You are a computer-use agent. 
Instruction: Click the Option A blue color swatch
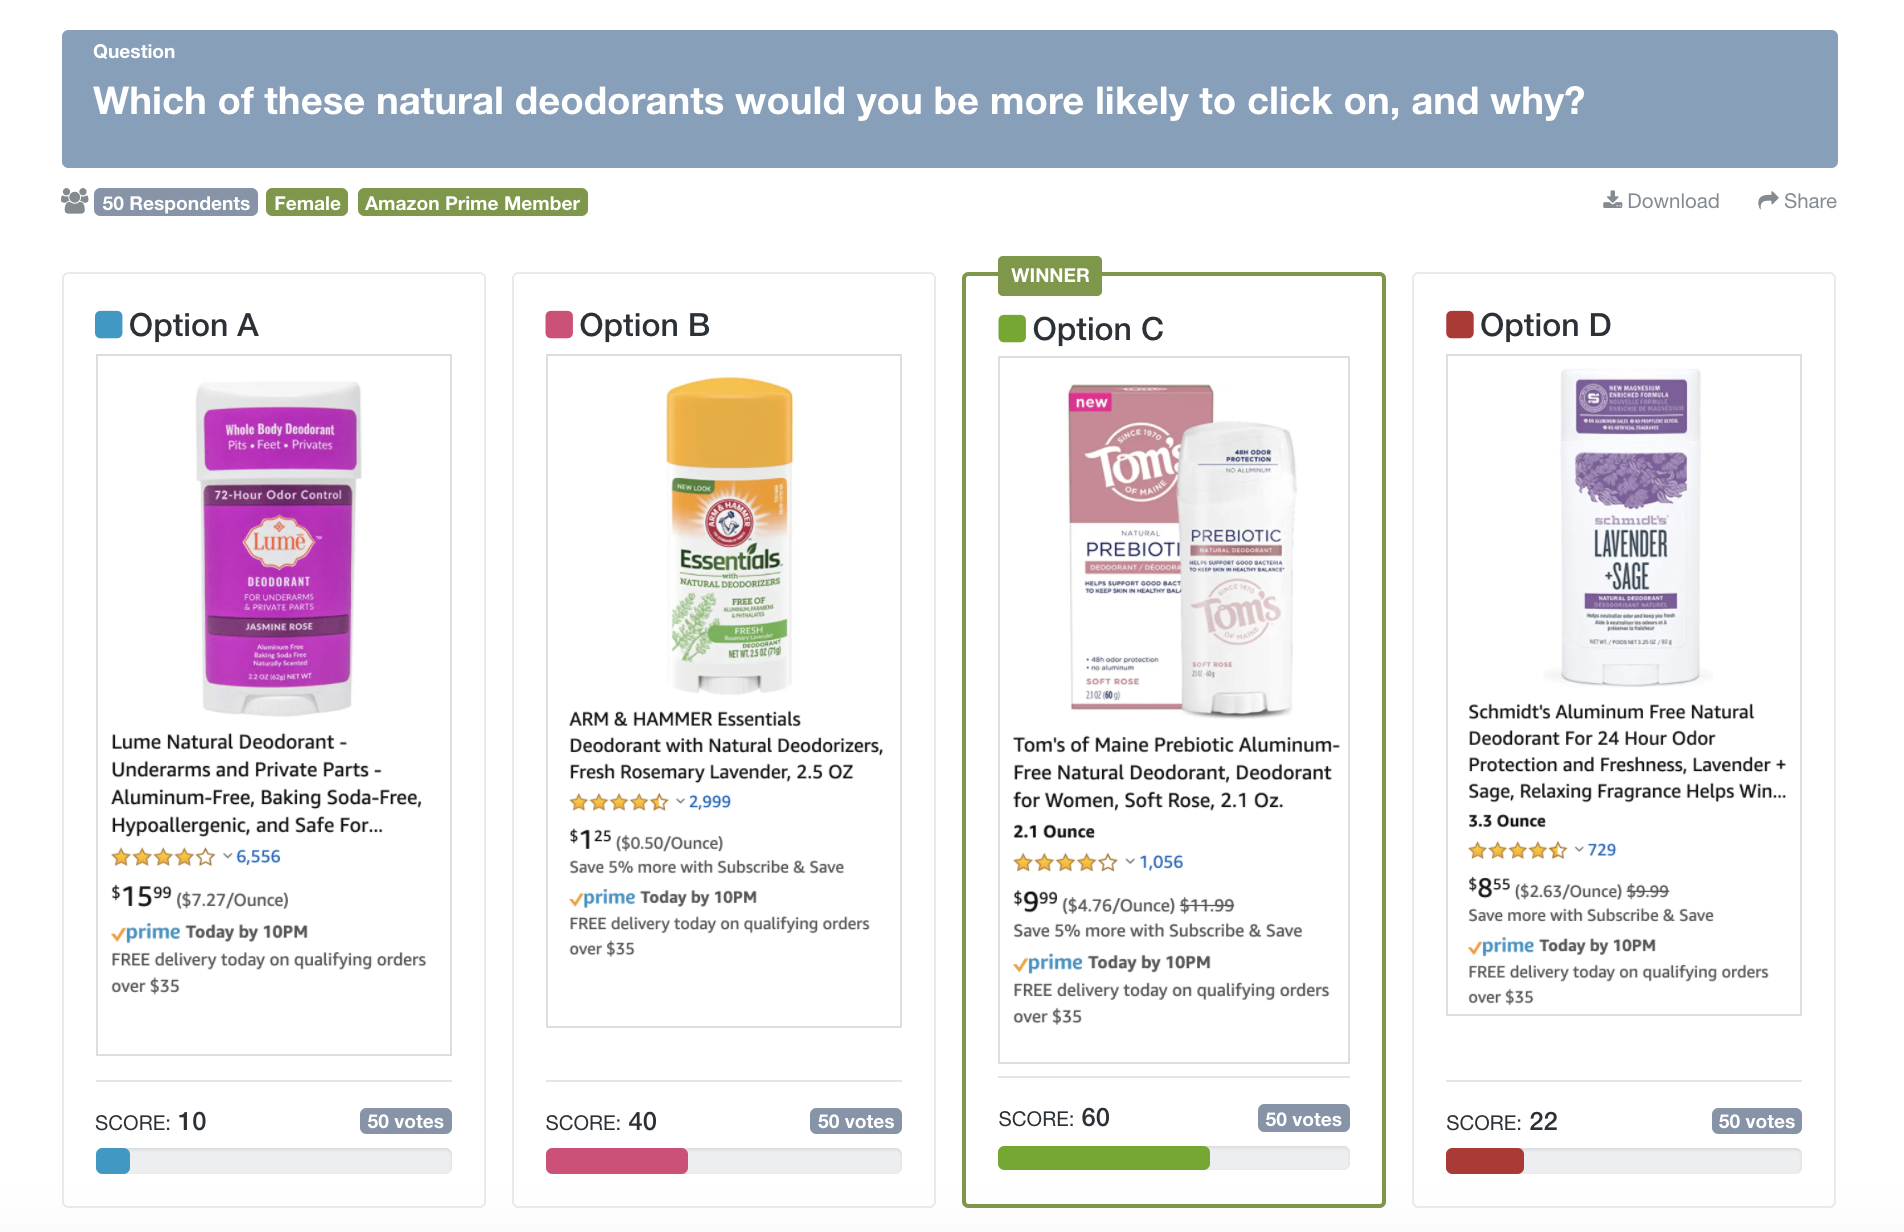[108, 325]
